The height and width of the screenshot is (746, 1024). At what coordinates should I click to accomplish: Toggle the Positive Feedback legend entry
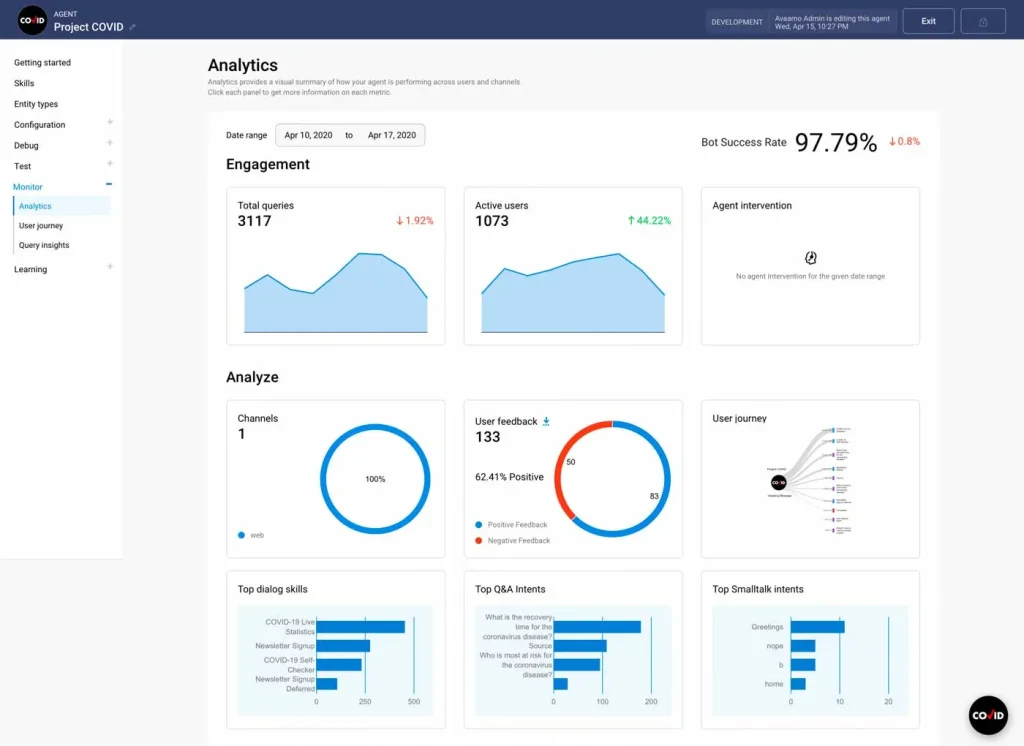(513, 523)
